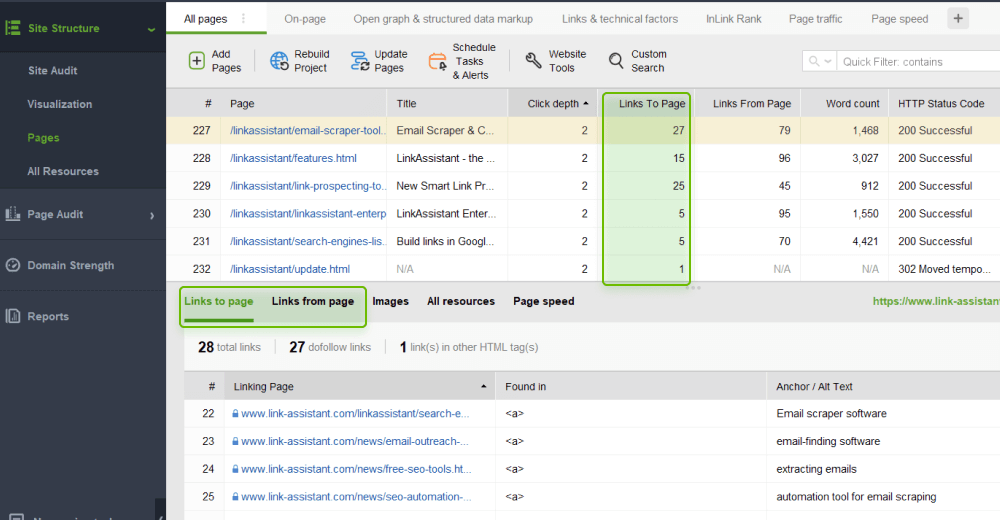This screenshot has height=520, width=1000.
Task: Open the Domain Strength section
Action: click(71, 265)
